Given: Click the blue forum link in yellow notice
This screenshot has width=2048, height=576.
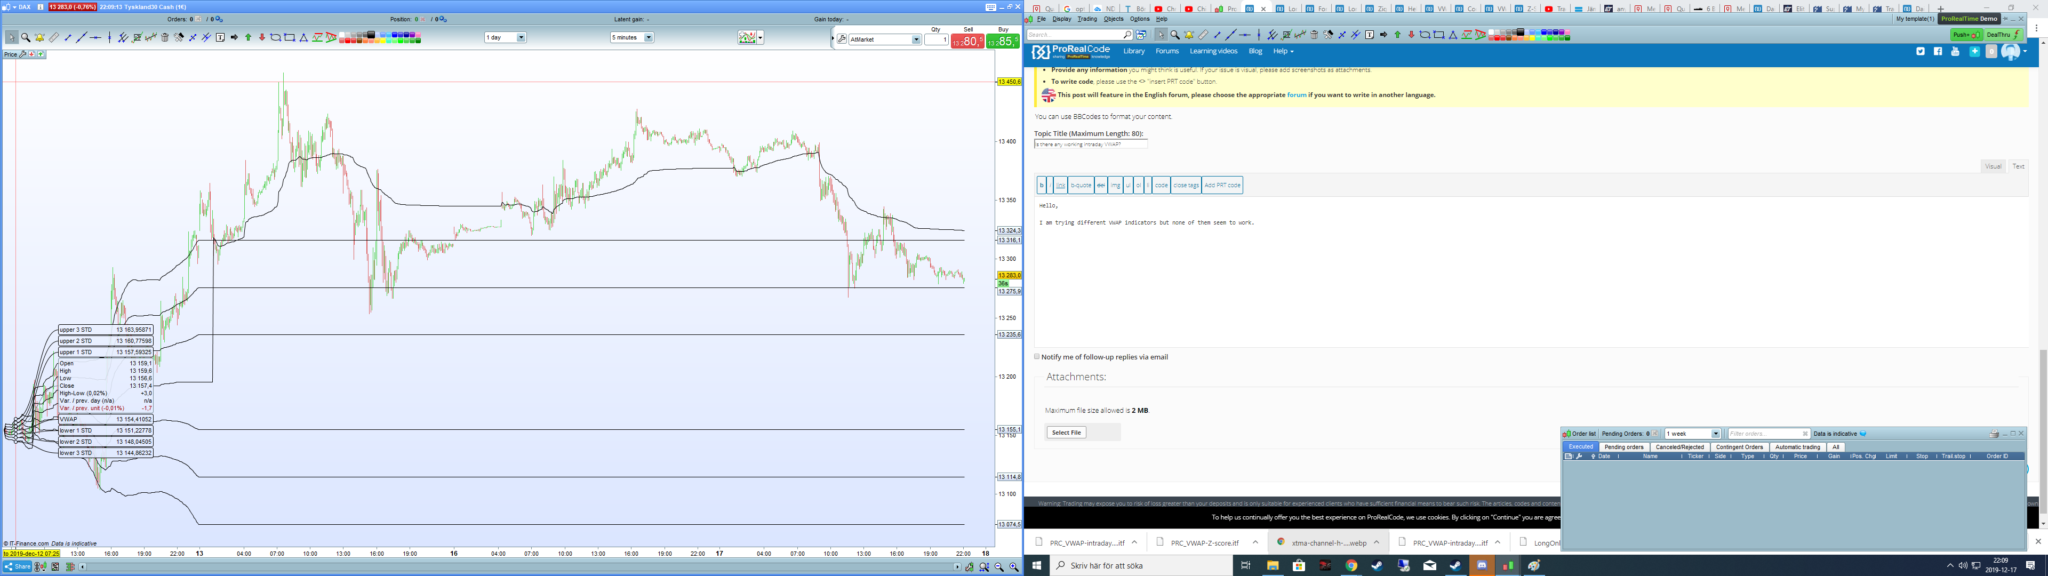Looking at the screenshot, I should tap(1297, 95).
